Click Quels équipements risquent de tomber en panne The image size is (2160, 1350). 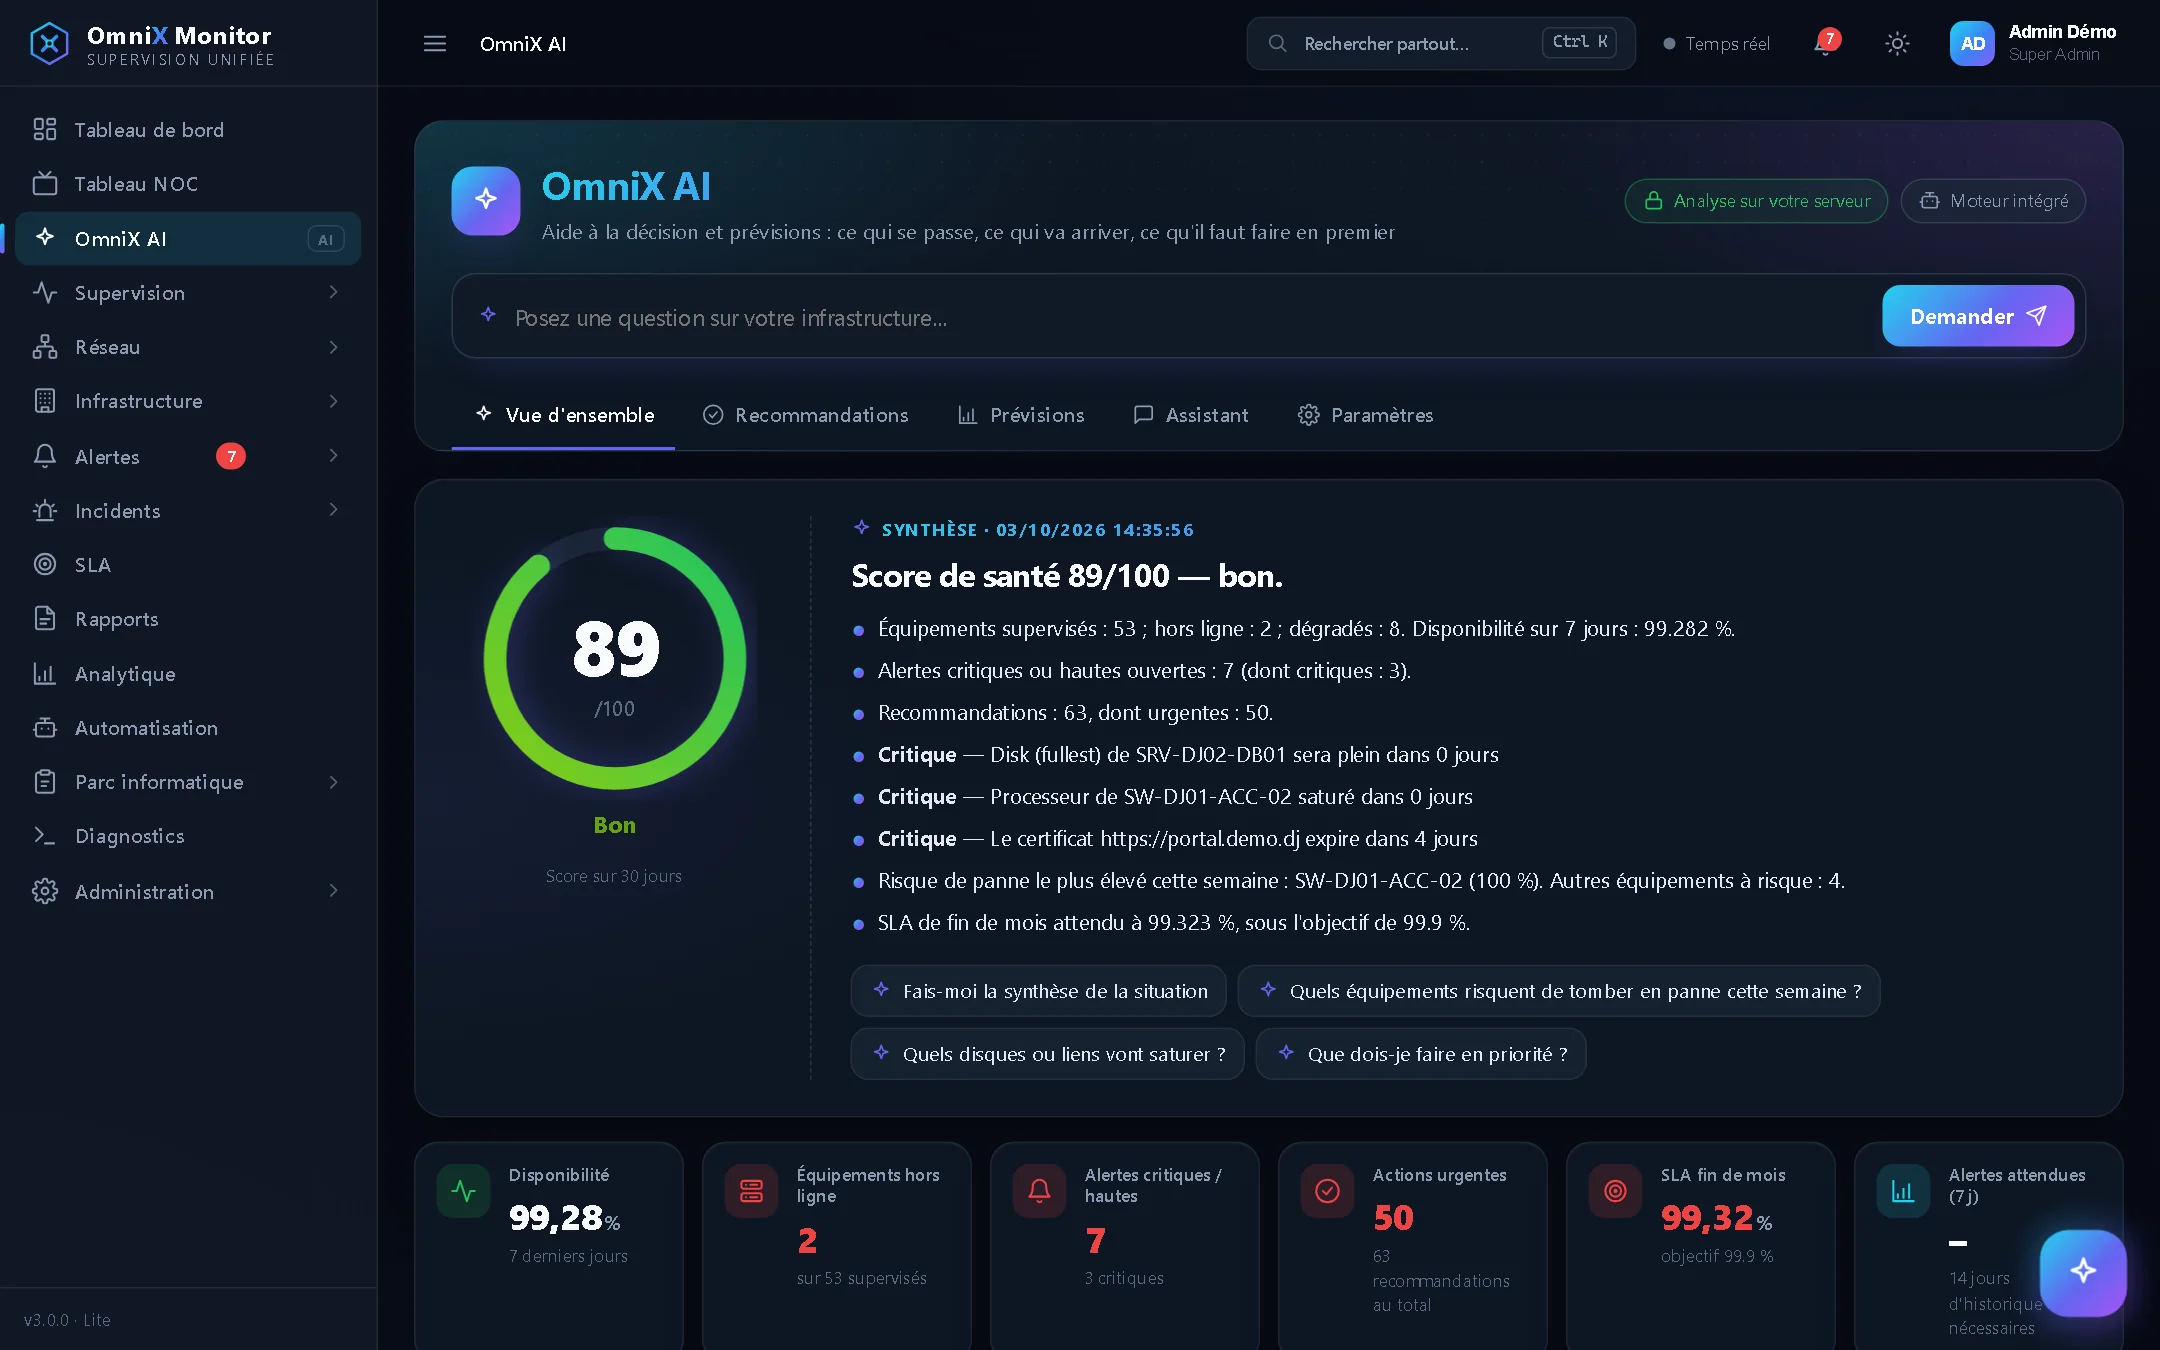(x=1558, y=991)
